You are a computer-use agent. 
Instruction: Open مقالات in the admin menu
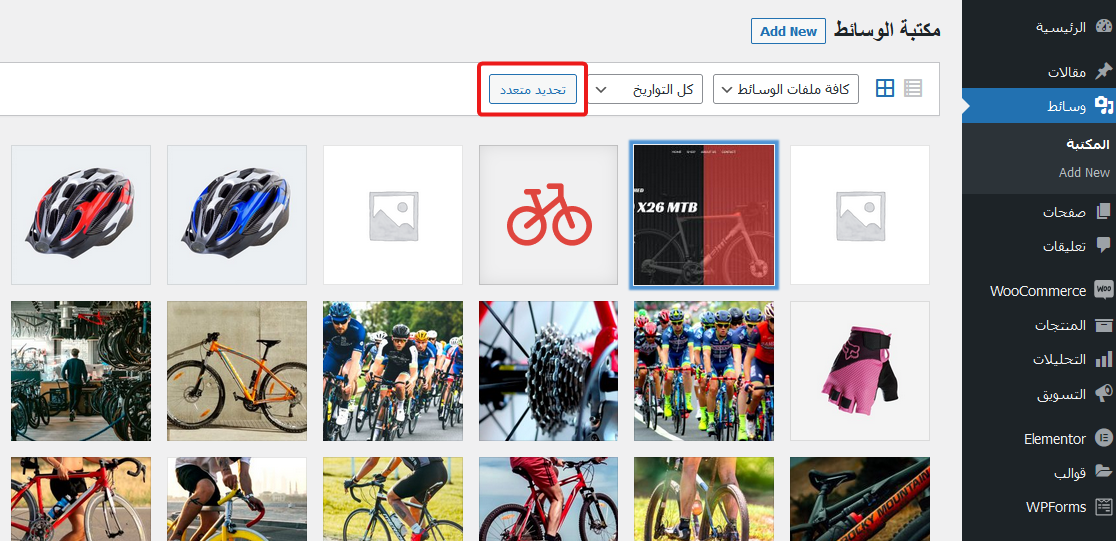(x=1067, y=72)
